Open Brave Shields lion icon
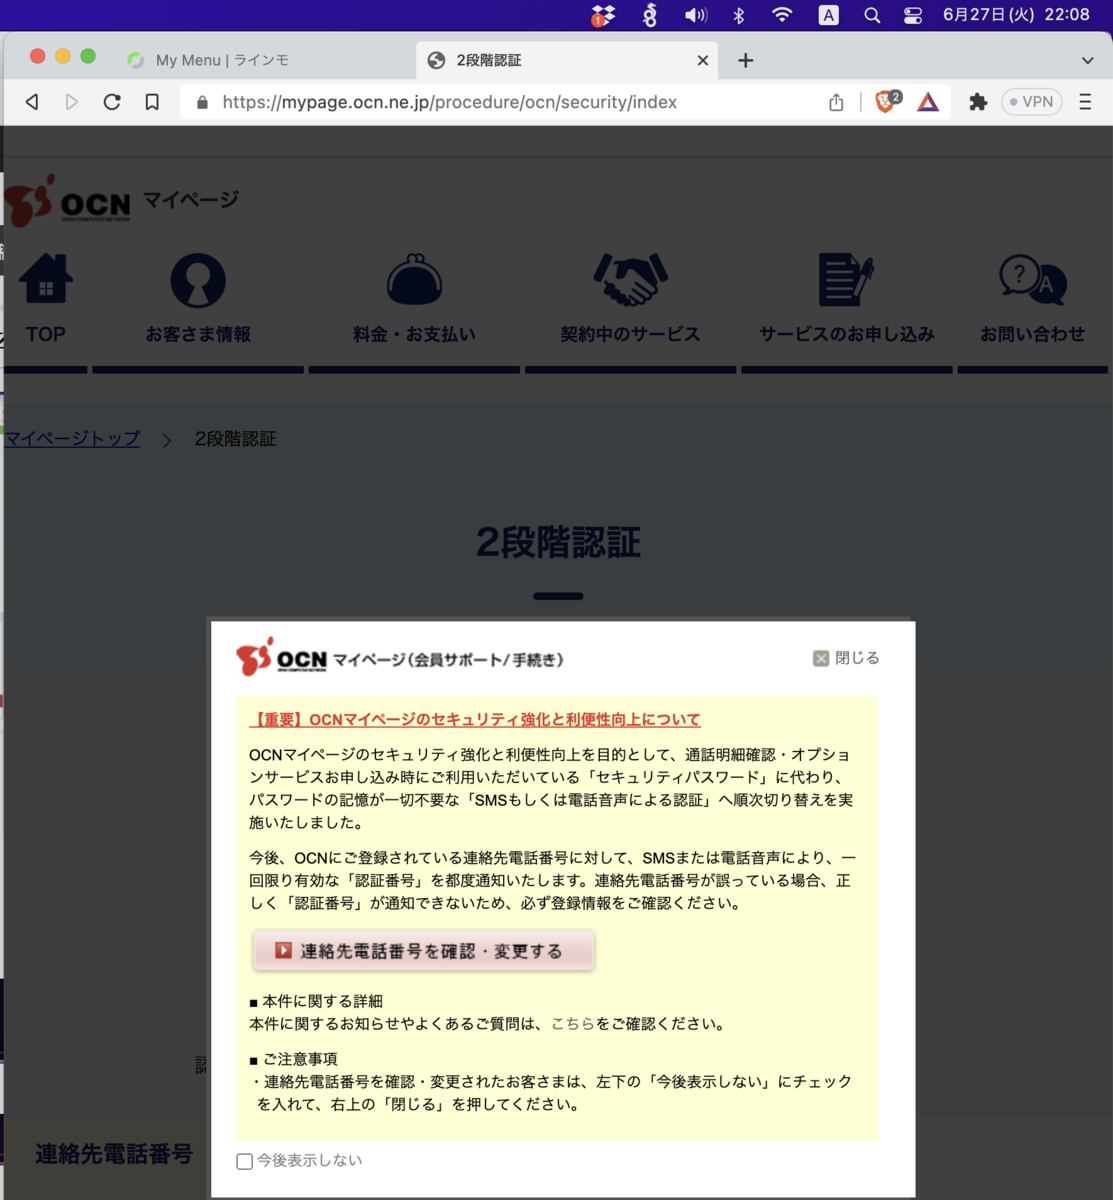Screen dimensions: 1113x1200 [x=886, y=101]
